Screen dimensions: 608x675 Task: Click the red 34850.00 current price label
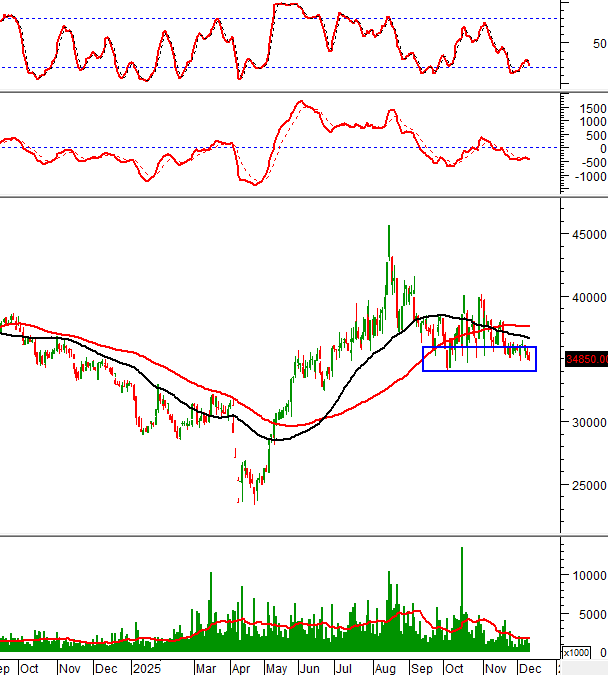(x=586, y=360)
